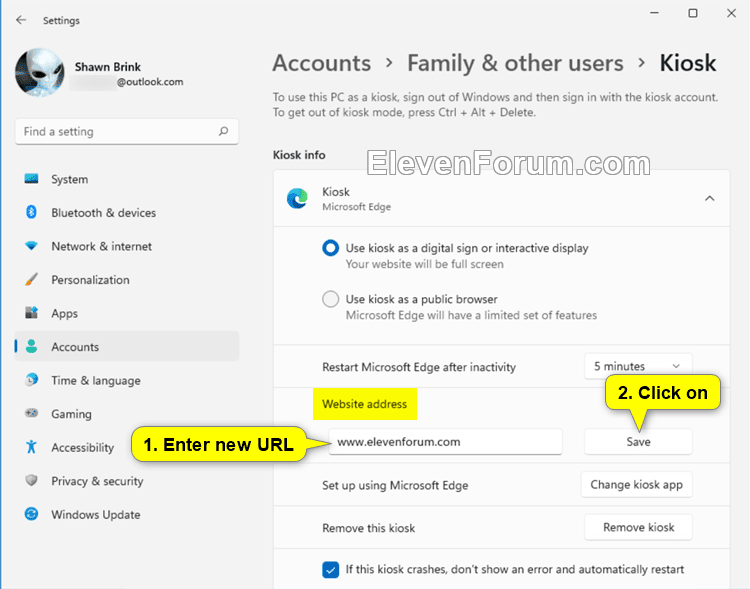Viewport: 750px width, 589px height.
Task: Click the Bluetooth icon in sidebar
Action: tap(32, 212)
